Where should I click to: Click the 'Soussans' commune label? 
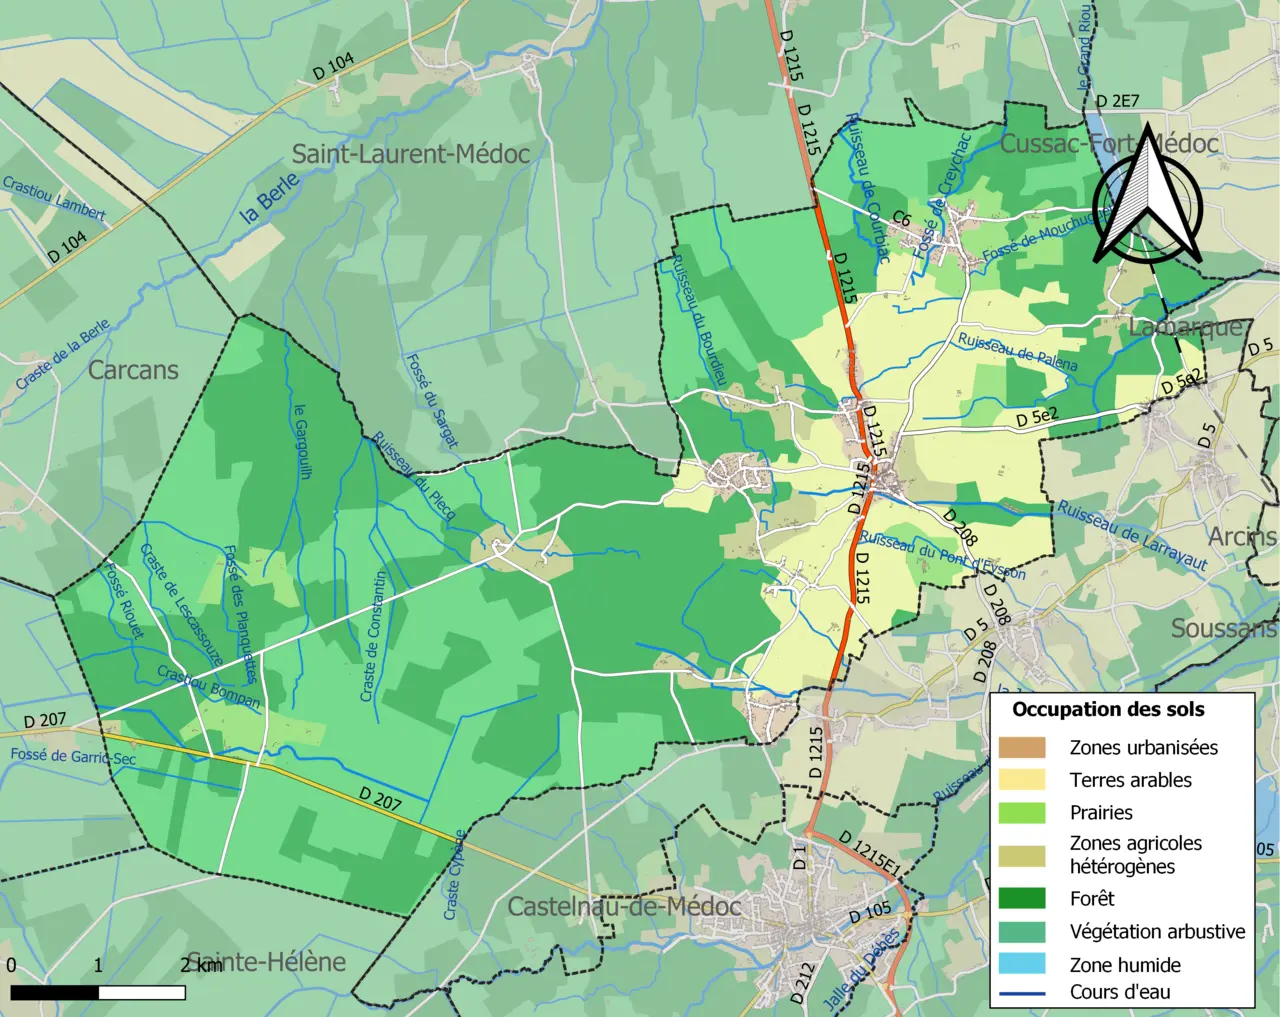(x=1224, y=629)
